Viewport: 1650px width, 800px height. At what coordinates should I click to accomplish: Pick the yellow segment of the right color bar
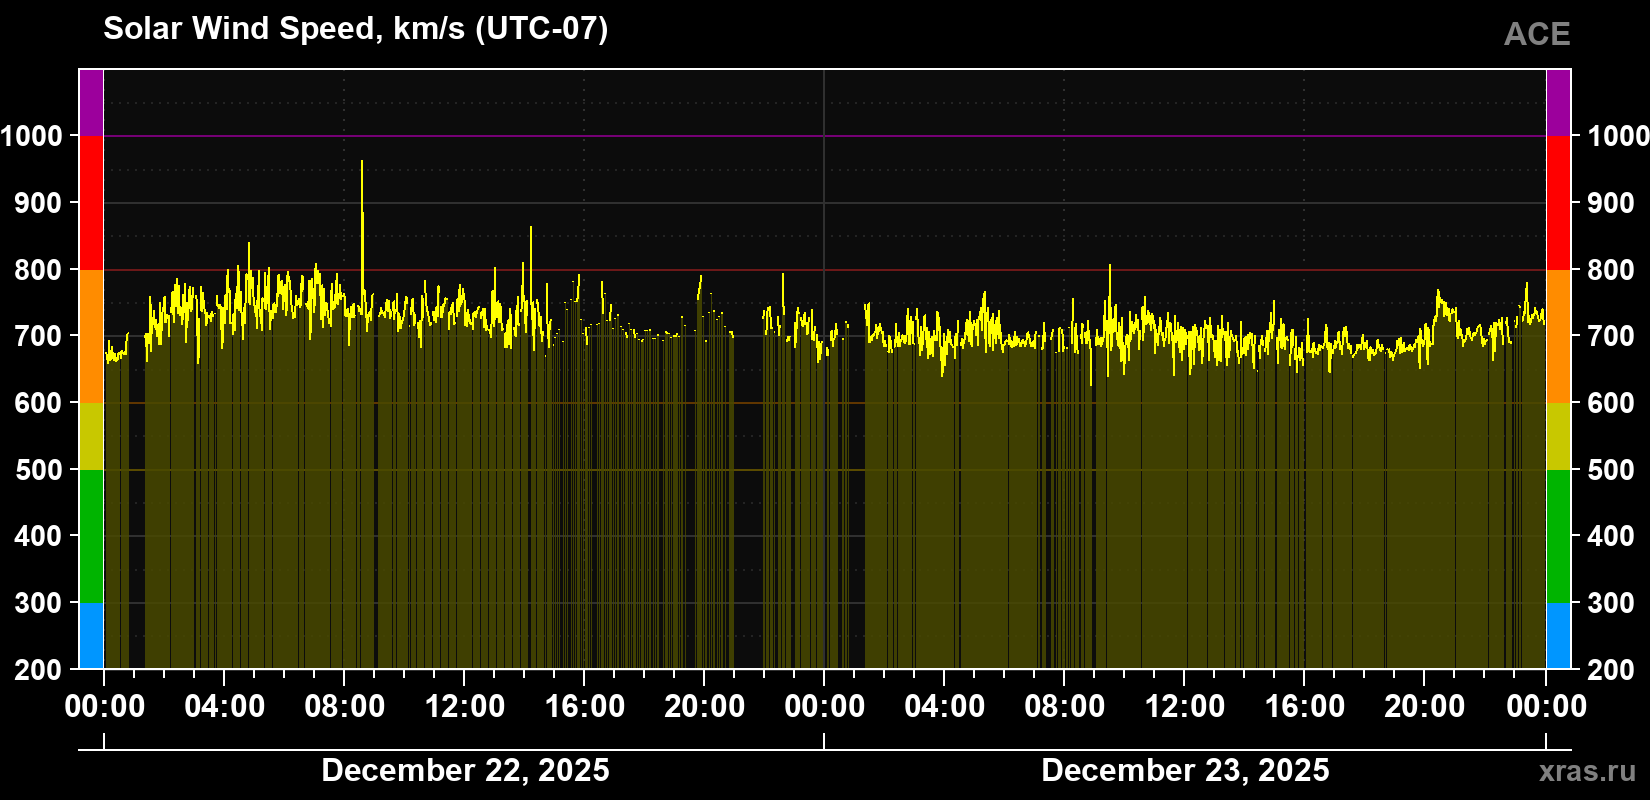[1558, 436]
